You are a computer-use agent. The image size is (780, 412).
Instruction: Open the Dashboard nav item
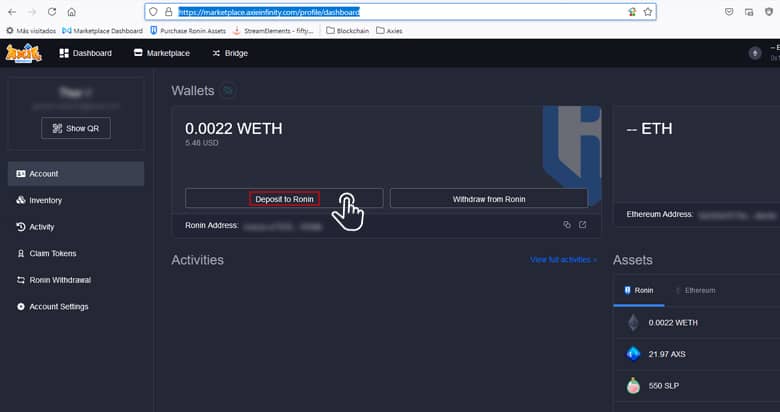pos(86,53)
